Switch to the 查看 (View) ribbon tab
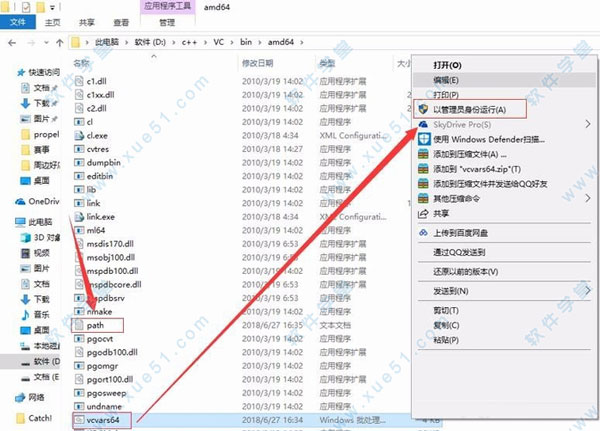The image size is (600, 431). coord(119,18)
